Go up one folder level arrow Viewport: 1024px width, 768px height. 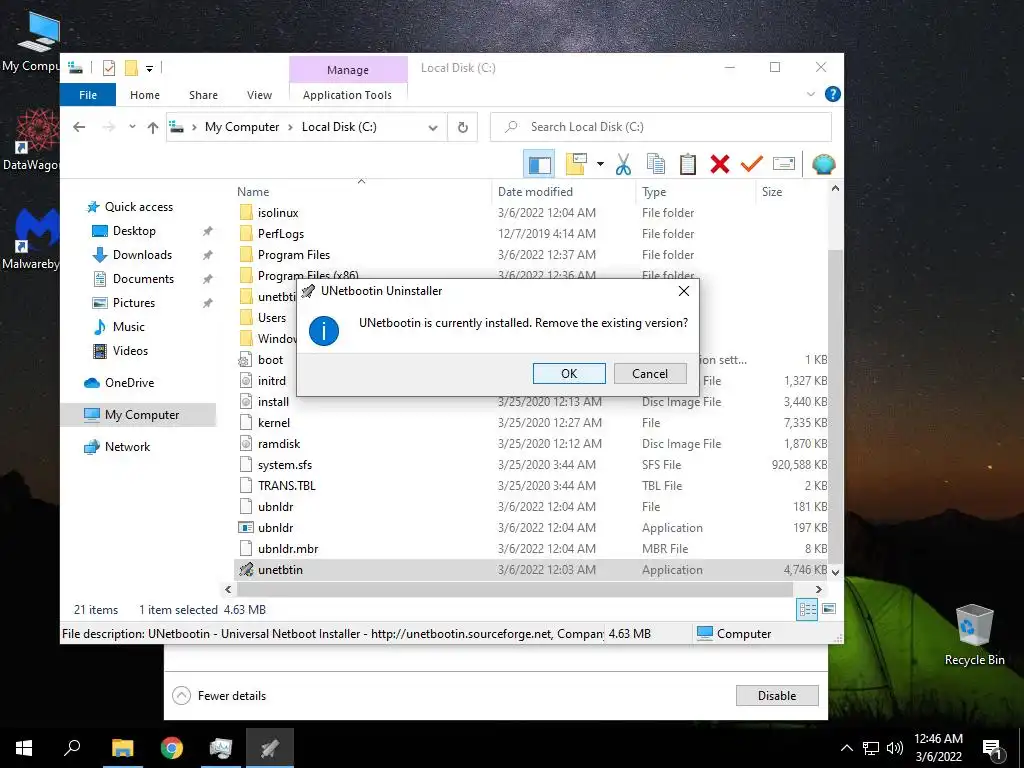pos(153,127)
